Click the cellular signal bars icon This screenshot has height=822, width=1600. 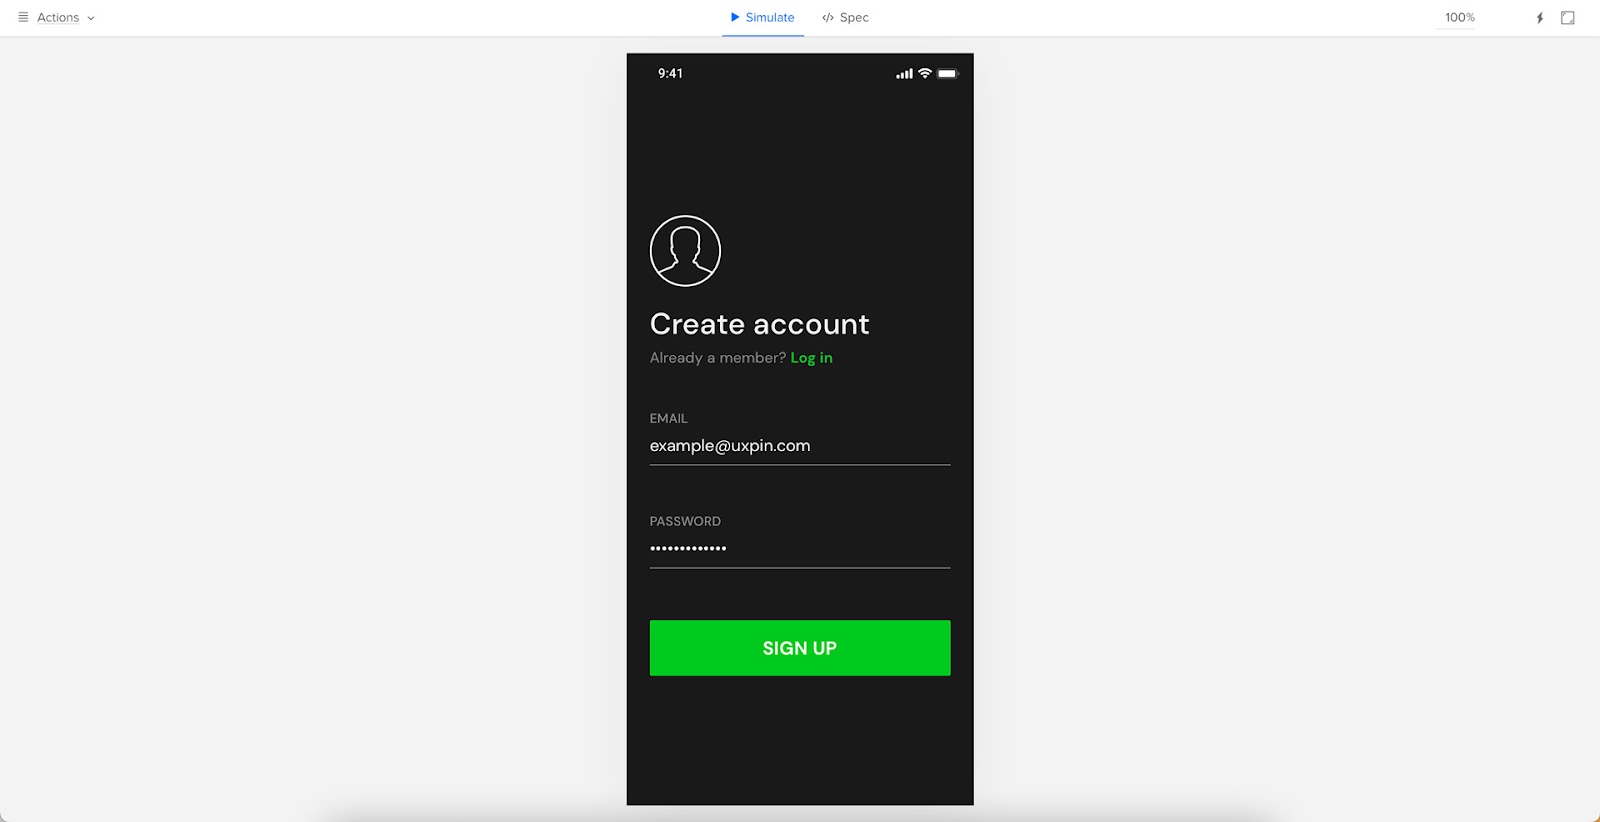[904, 74]
